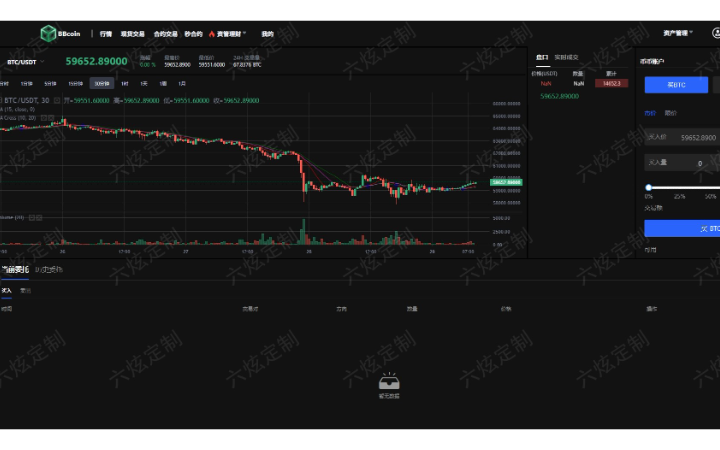The image size is (720, 450).
Task: Click the 操作 column header
Action: (x=652, y=309)
